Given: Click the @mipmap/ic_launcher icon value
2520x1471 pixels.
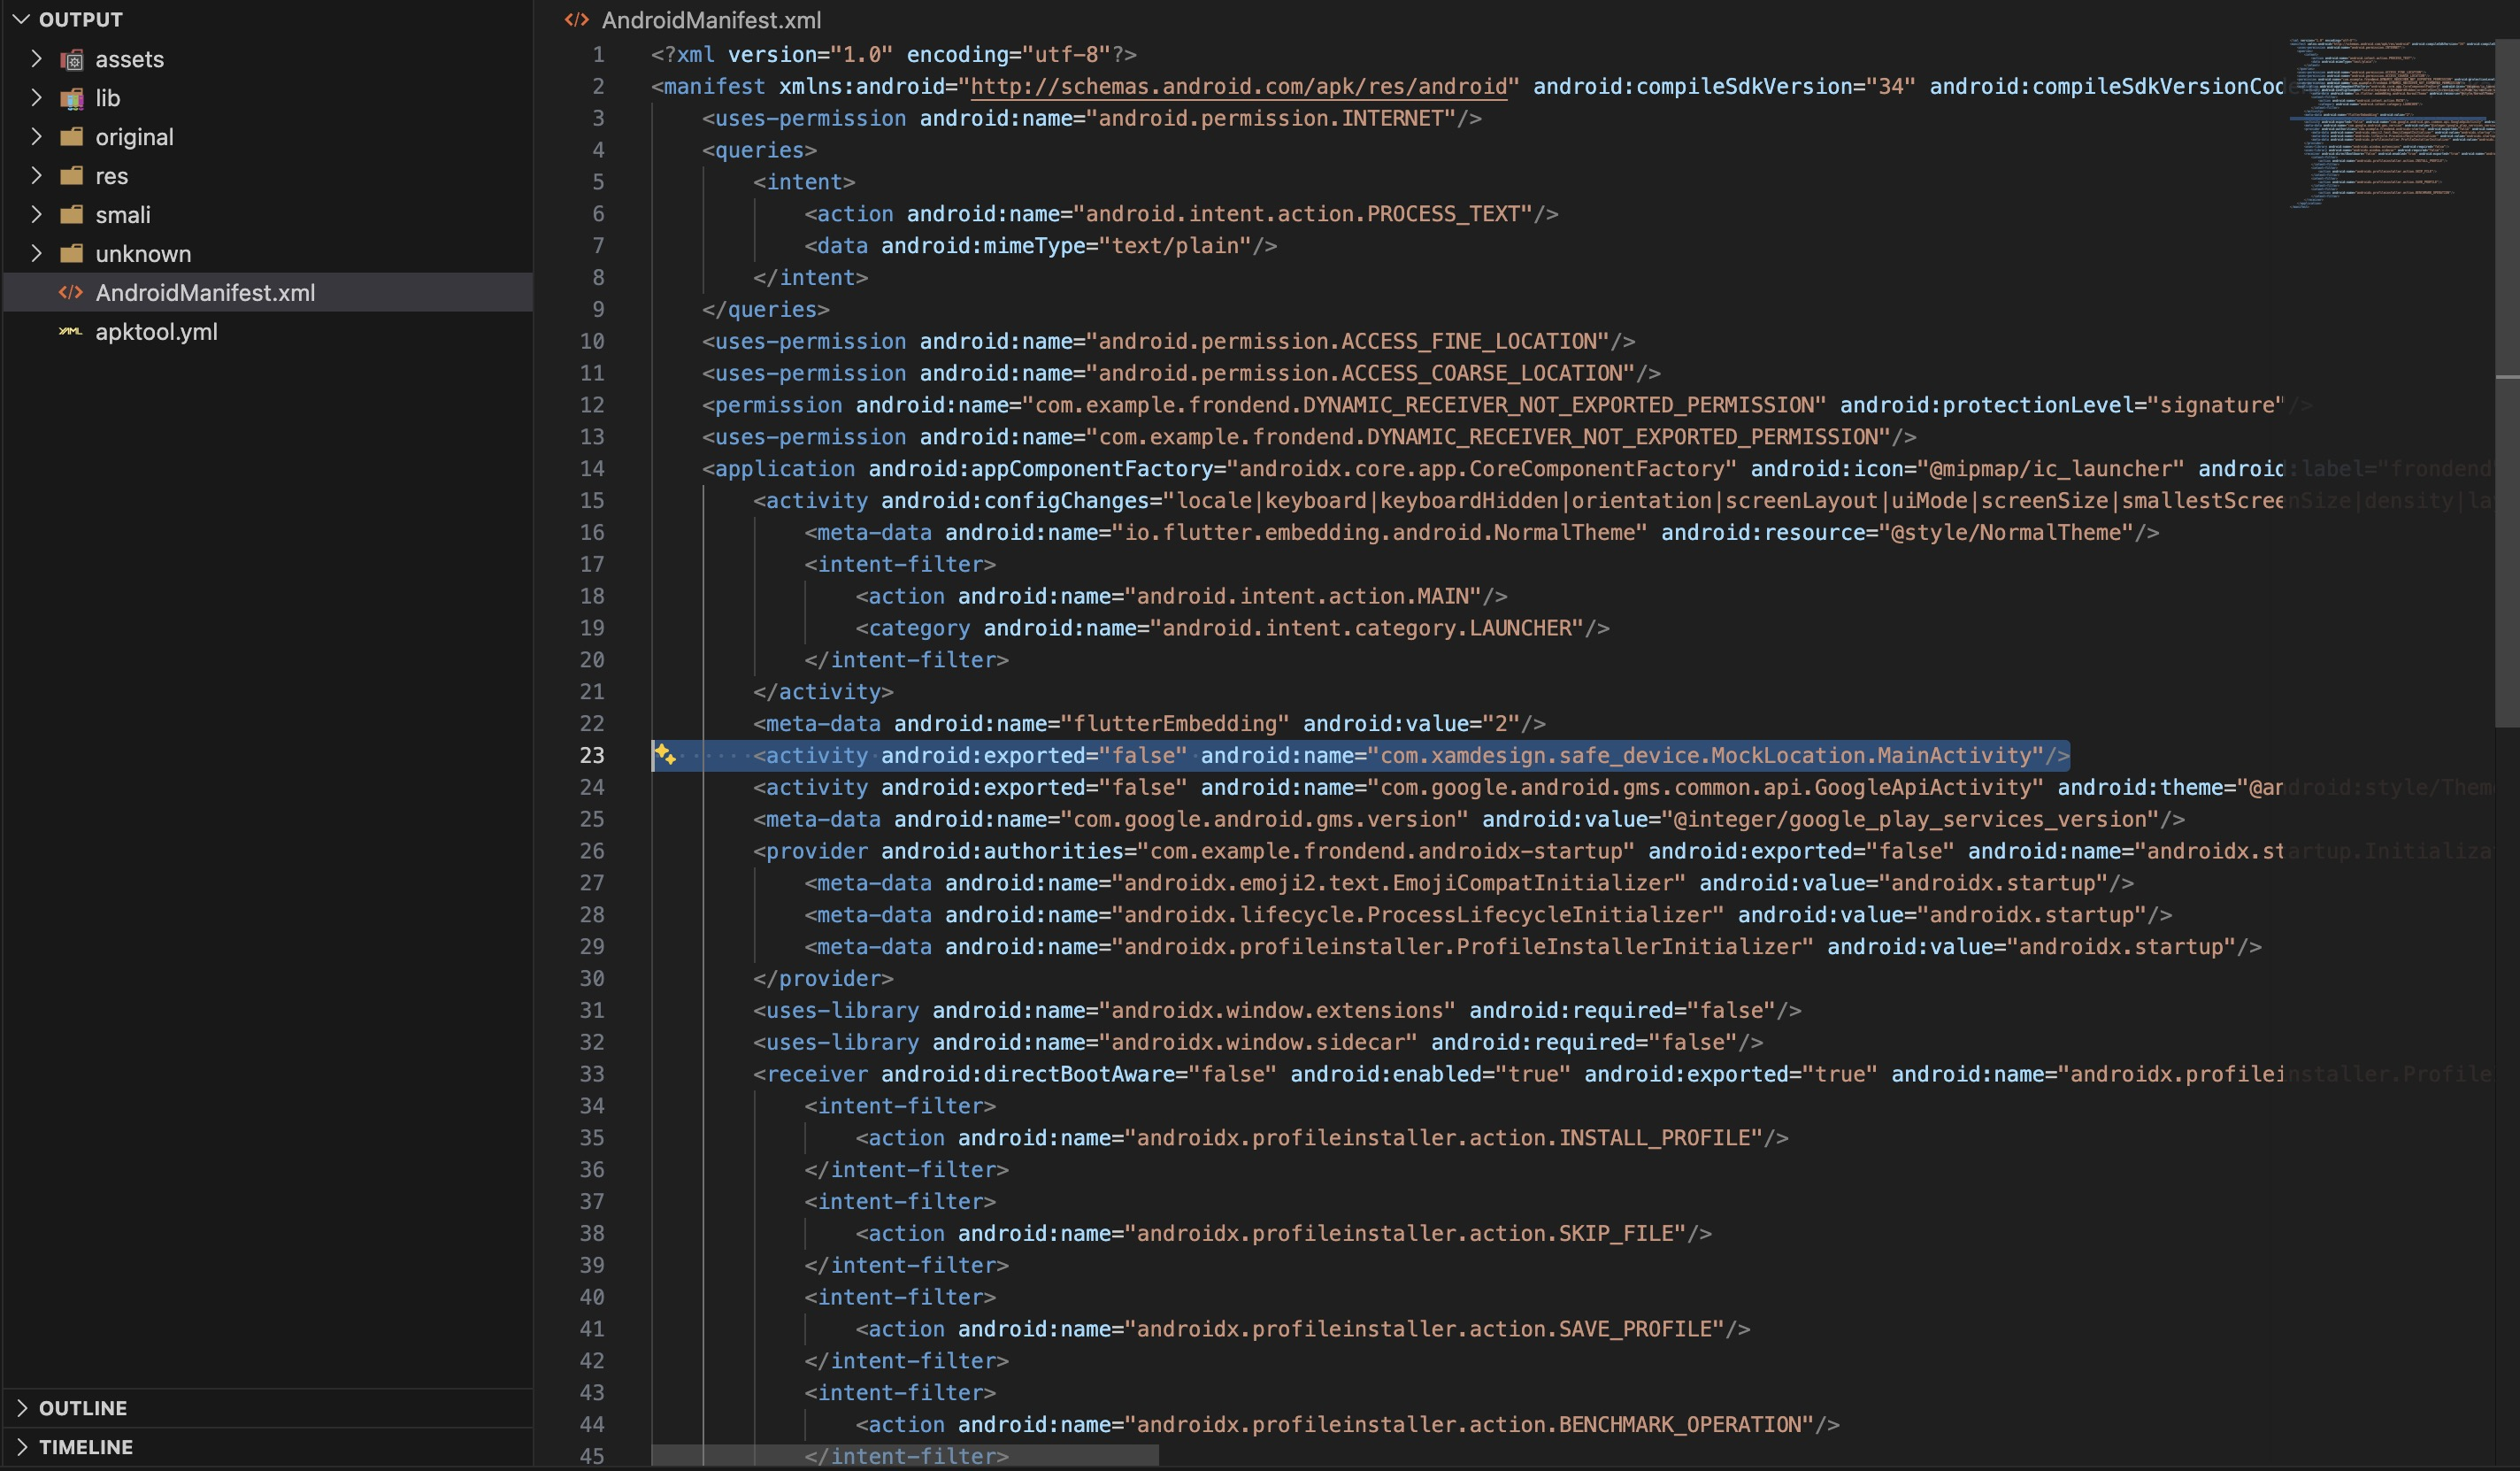Looking at the screenshot, I should (x=2050, y=469).
